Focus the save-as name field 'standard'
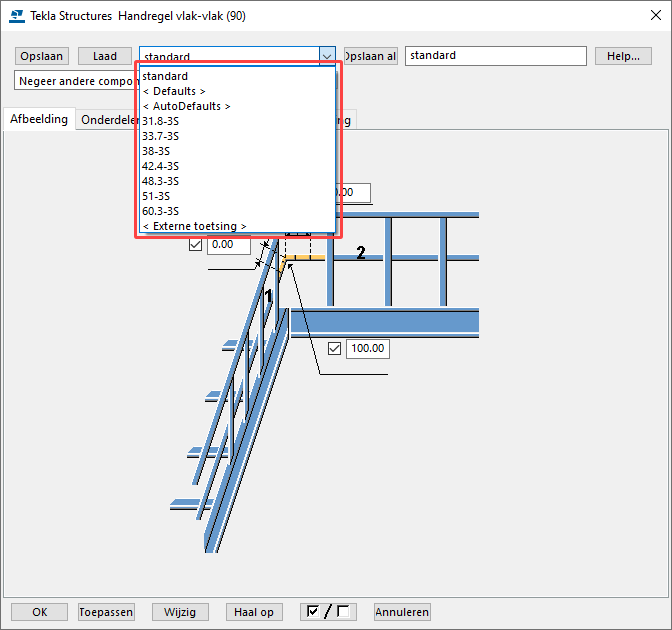The height and width of the screenshot is (630, 672). tap(496, 56)
